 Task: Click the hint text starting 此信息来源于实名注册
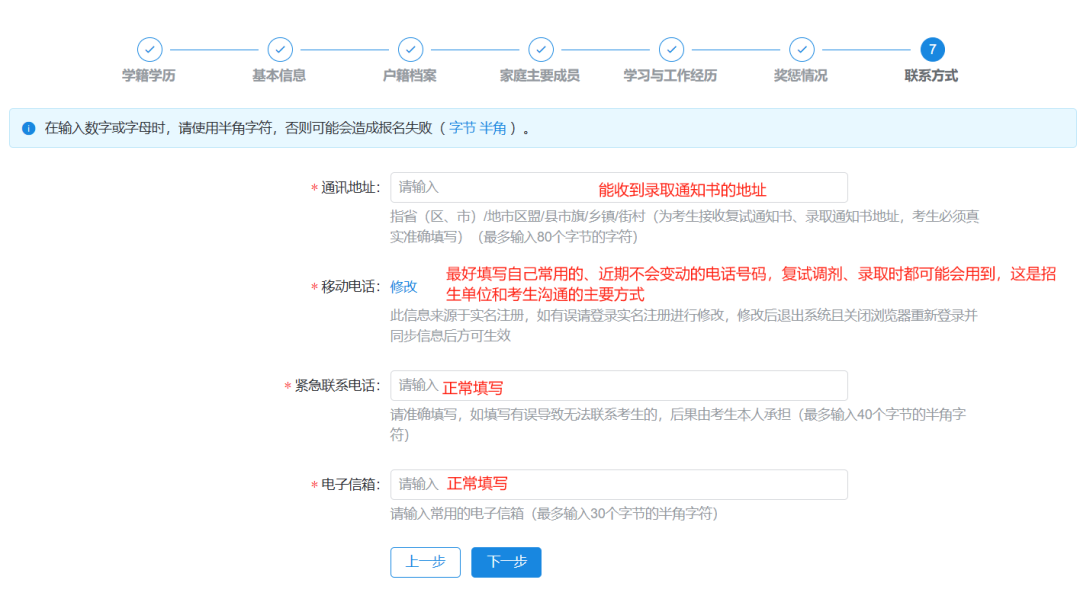684,326
